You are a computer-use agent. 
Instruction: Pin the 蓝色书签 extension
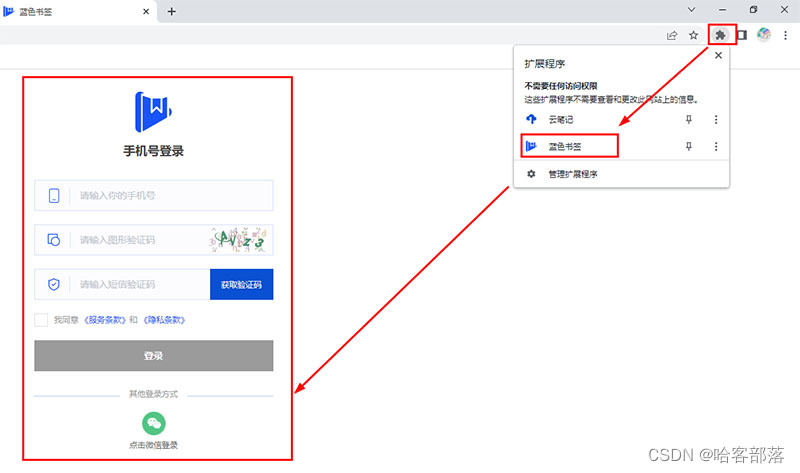tap(689, 146)
